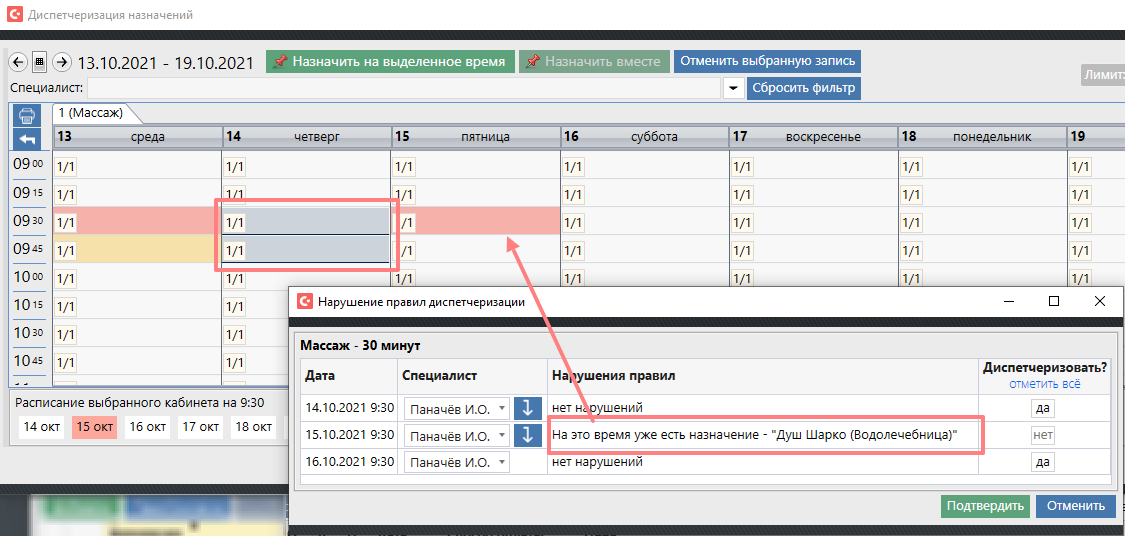
Task: Open the calendar date picker icon
Action: point(39,62)
